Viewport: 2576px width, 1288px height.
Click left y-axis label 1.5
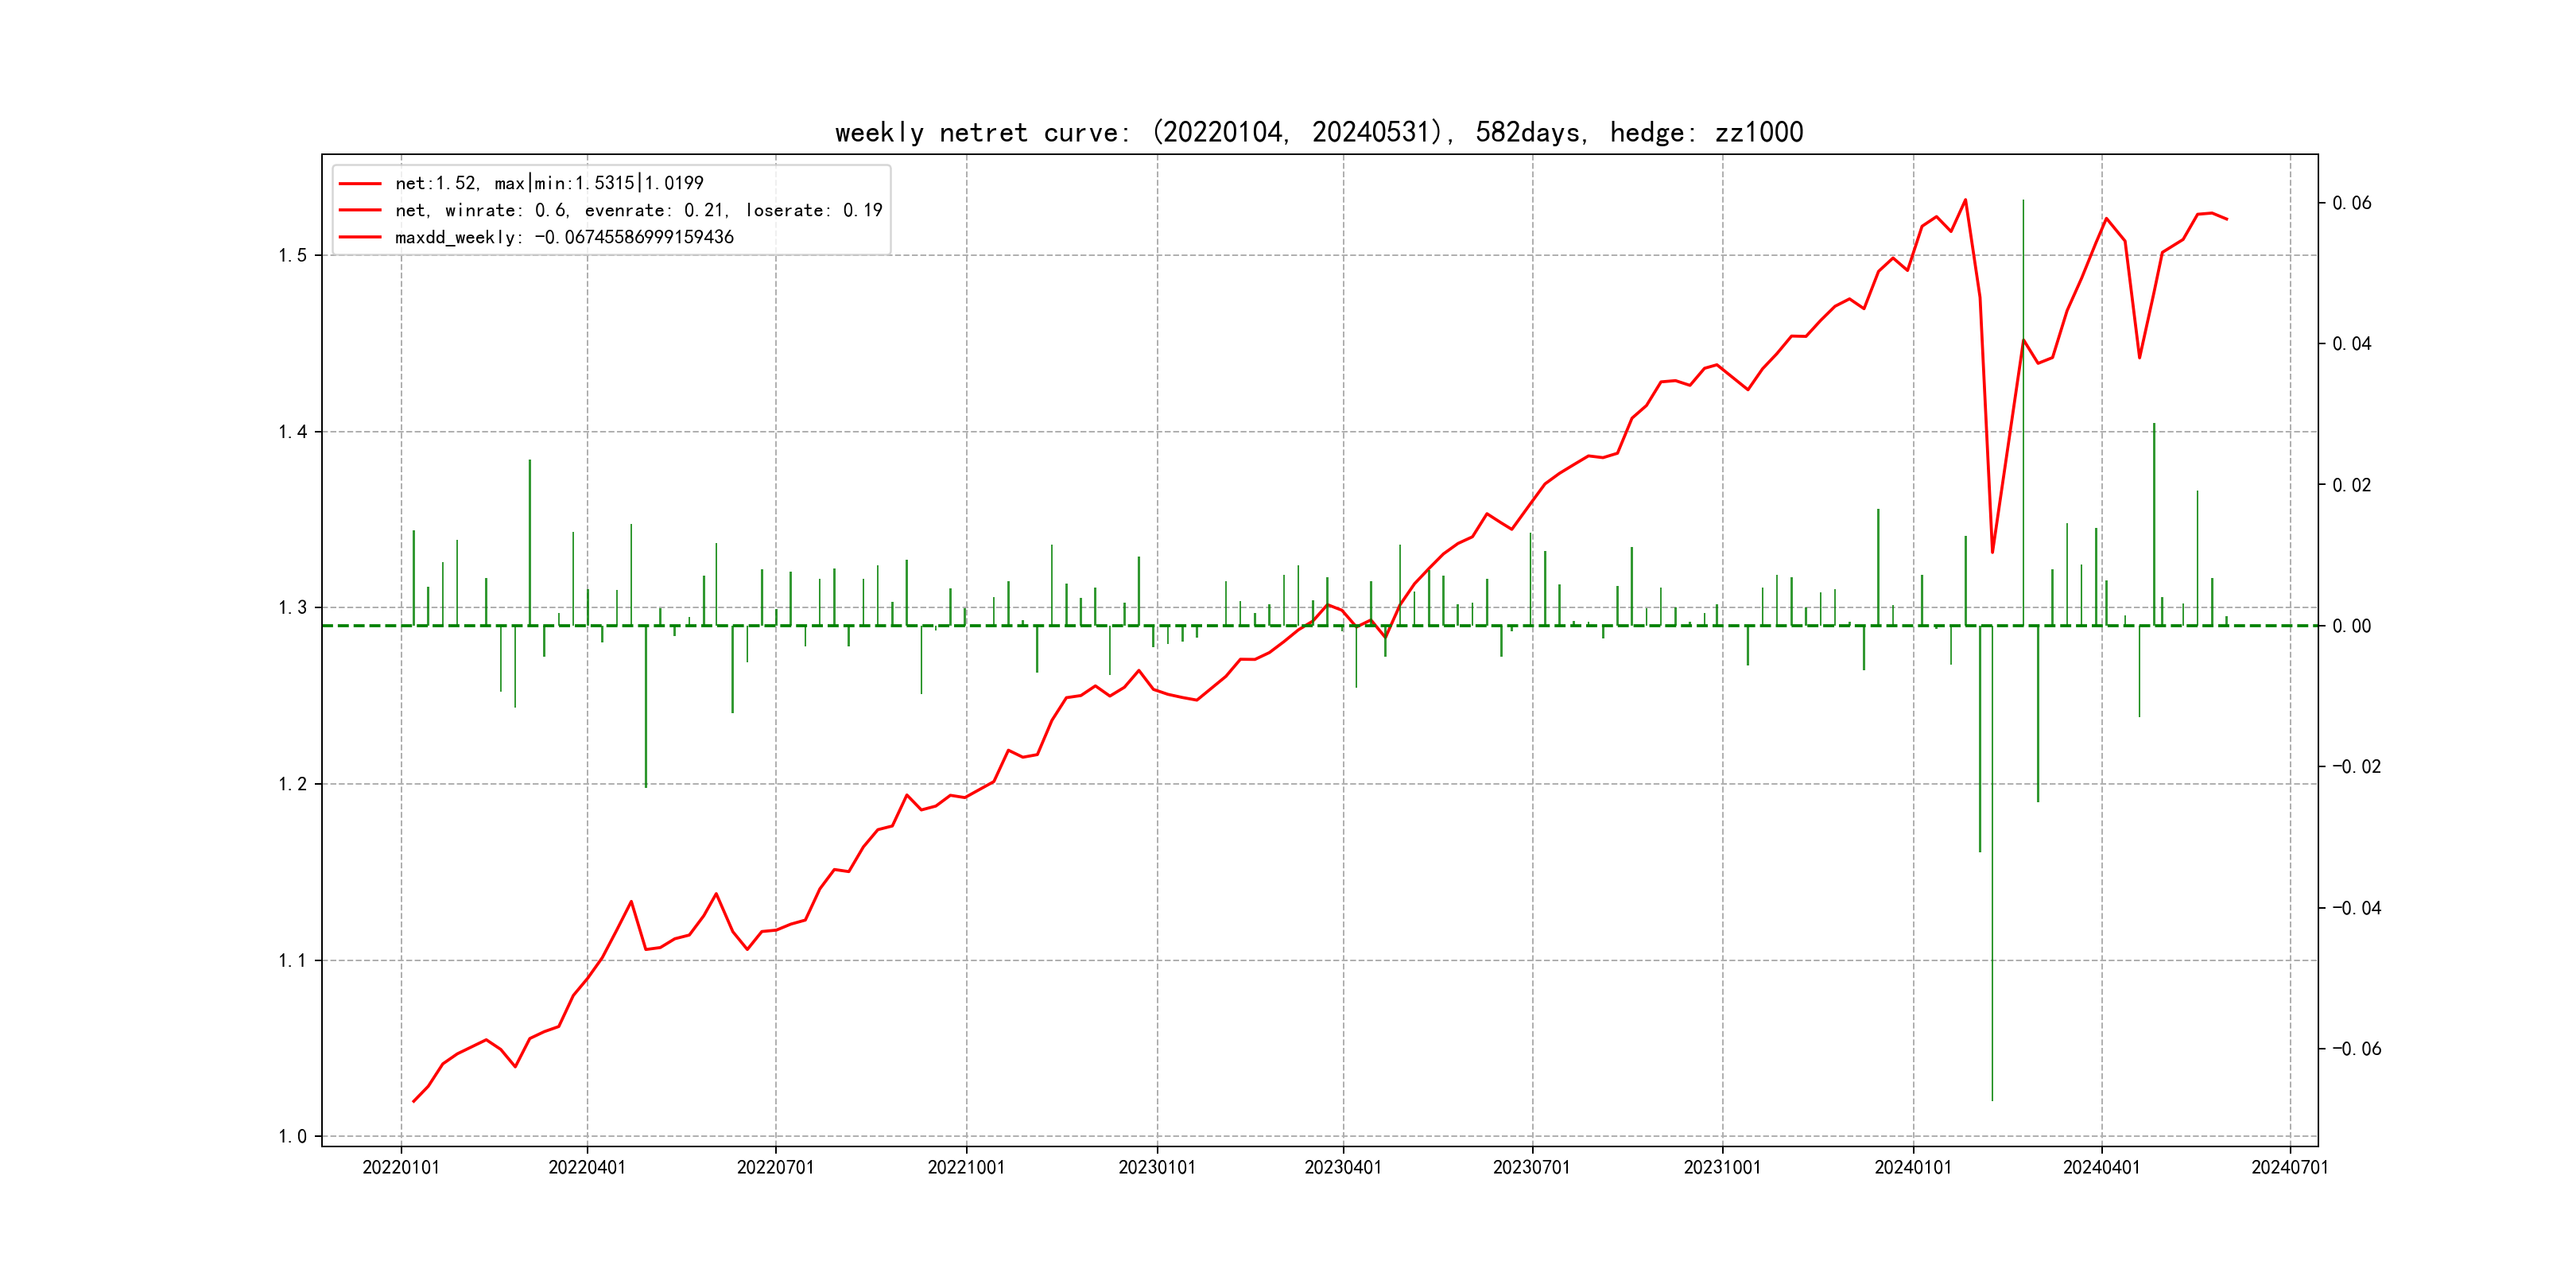293,255
